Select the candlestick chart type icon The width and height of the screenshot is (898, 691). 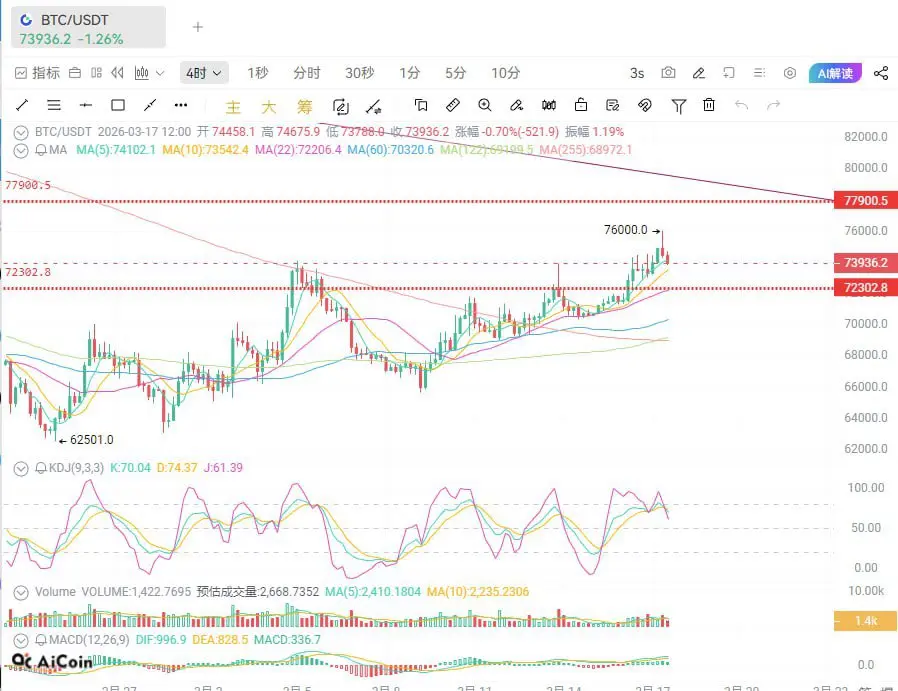click(141, 73)
